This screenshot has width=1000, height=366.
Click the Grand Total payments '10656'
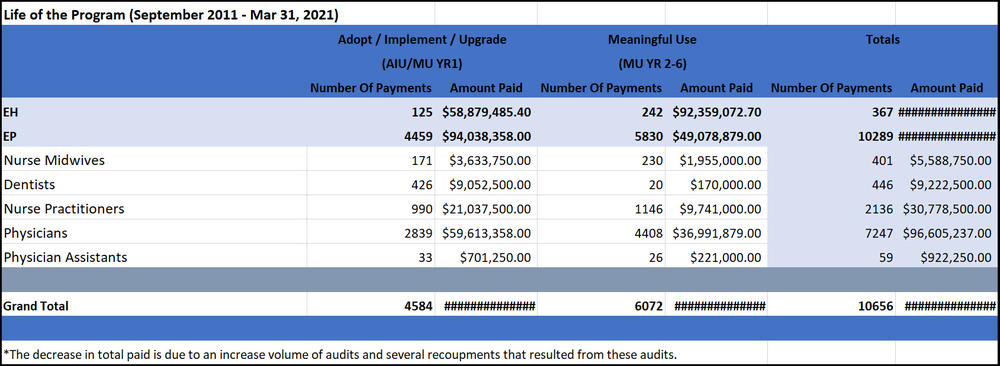[x=876, y=306]
